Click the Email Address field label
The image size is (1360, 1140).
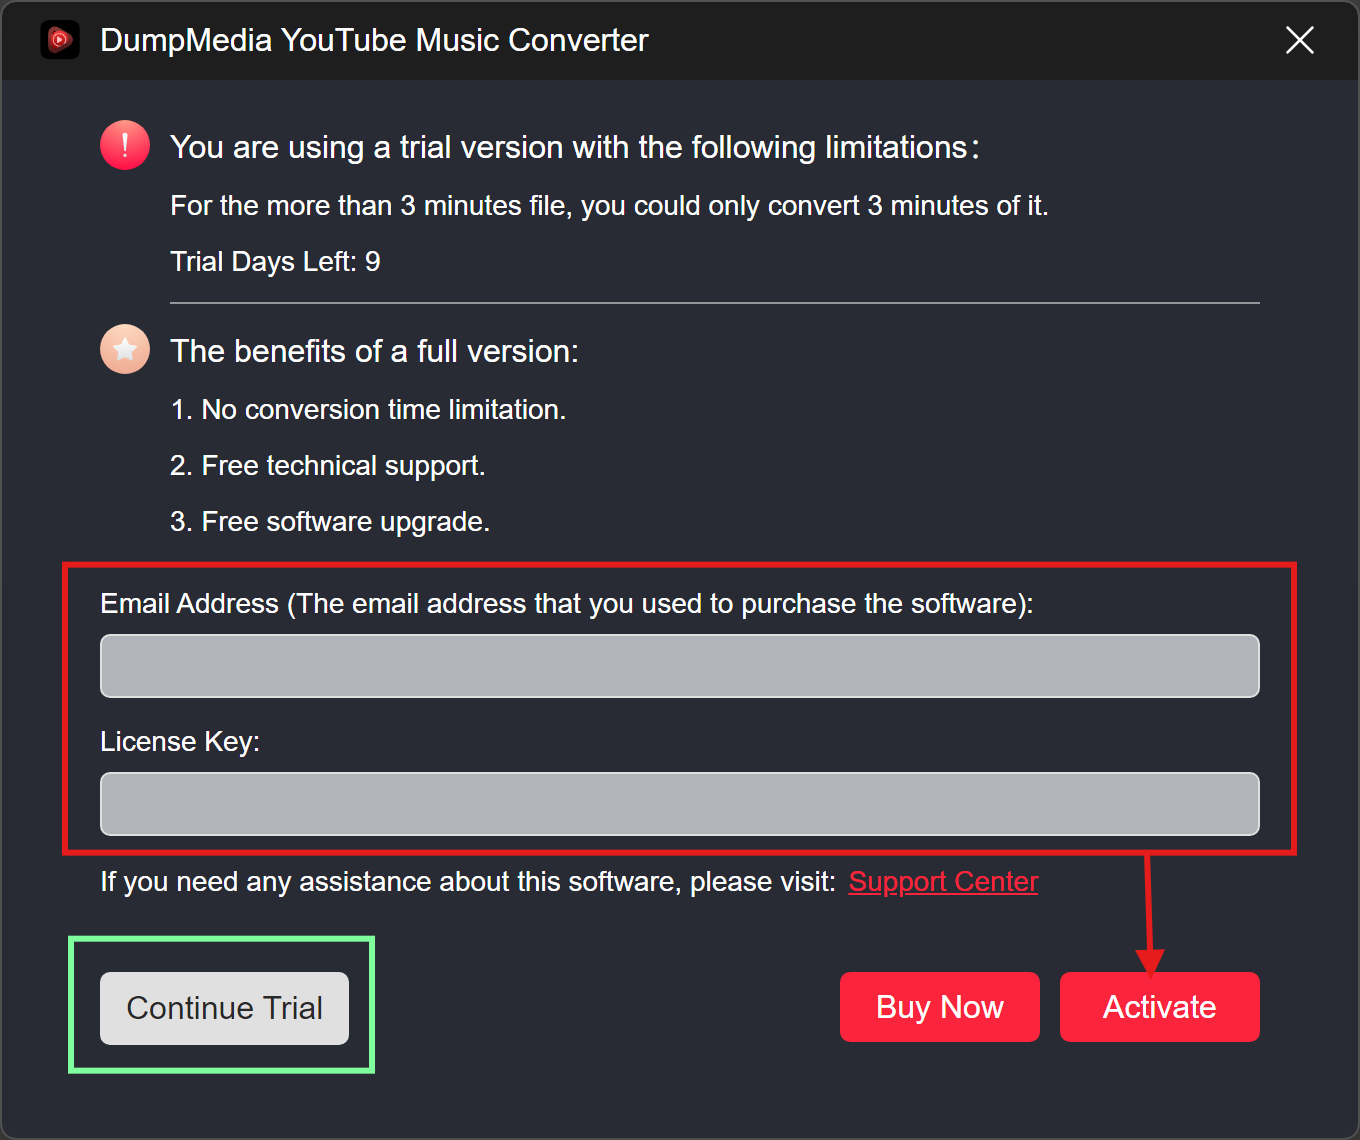[566, 604]
